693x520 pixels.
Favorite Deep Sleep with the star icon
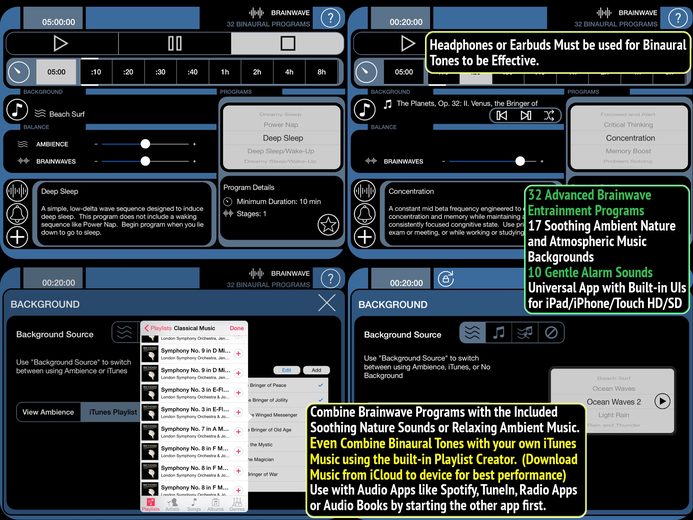coord(328,225)
